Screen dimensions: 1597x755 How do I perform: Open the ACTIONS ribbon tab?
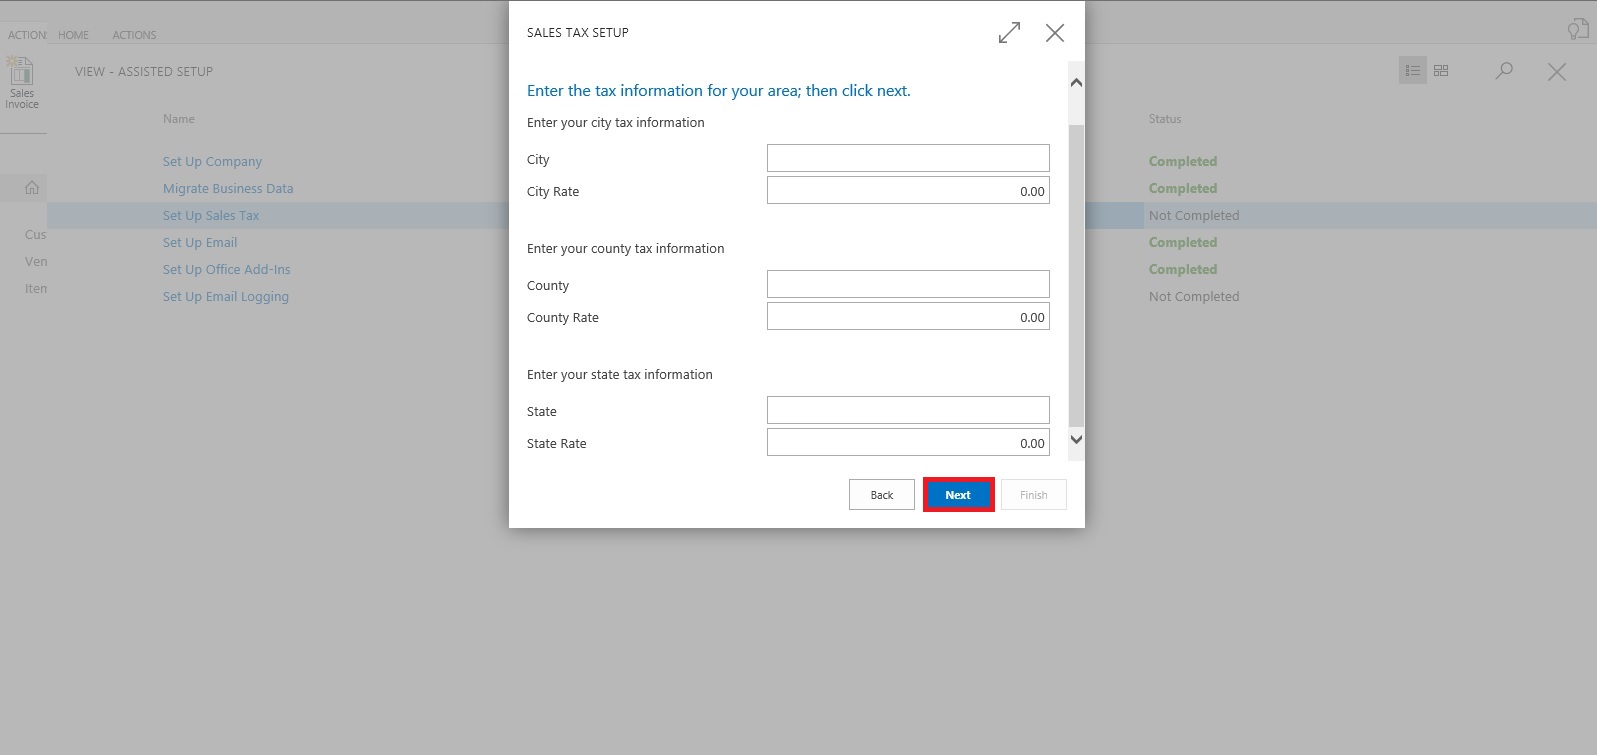pyautogui.click(x=134, y=35)
